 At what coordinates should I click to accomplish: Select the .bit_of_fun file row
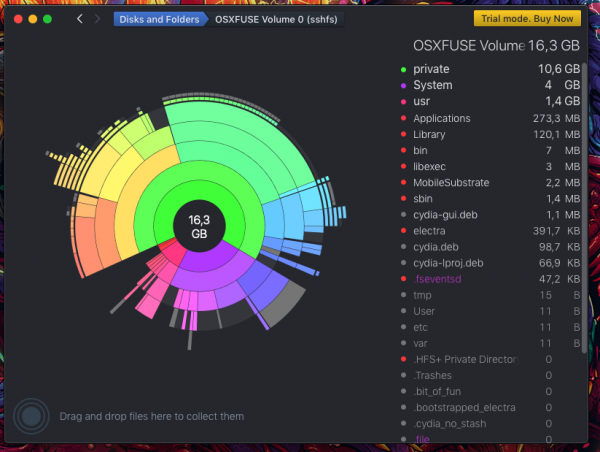point(490,392)
